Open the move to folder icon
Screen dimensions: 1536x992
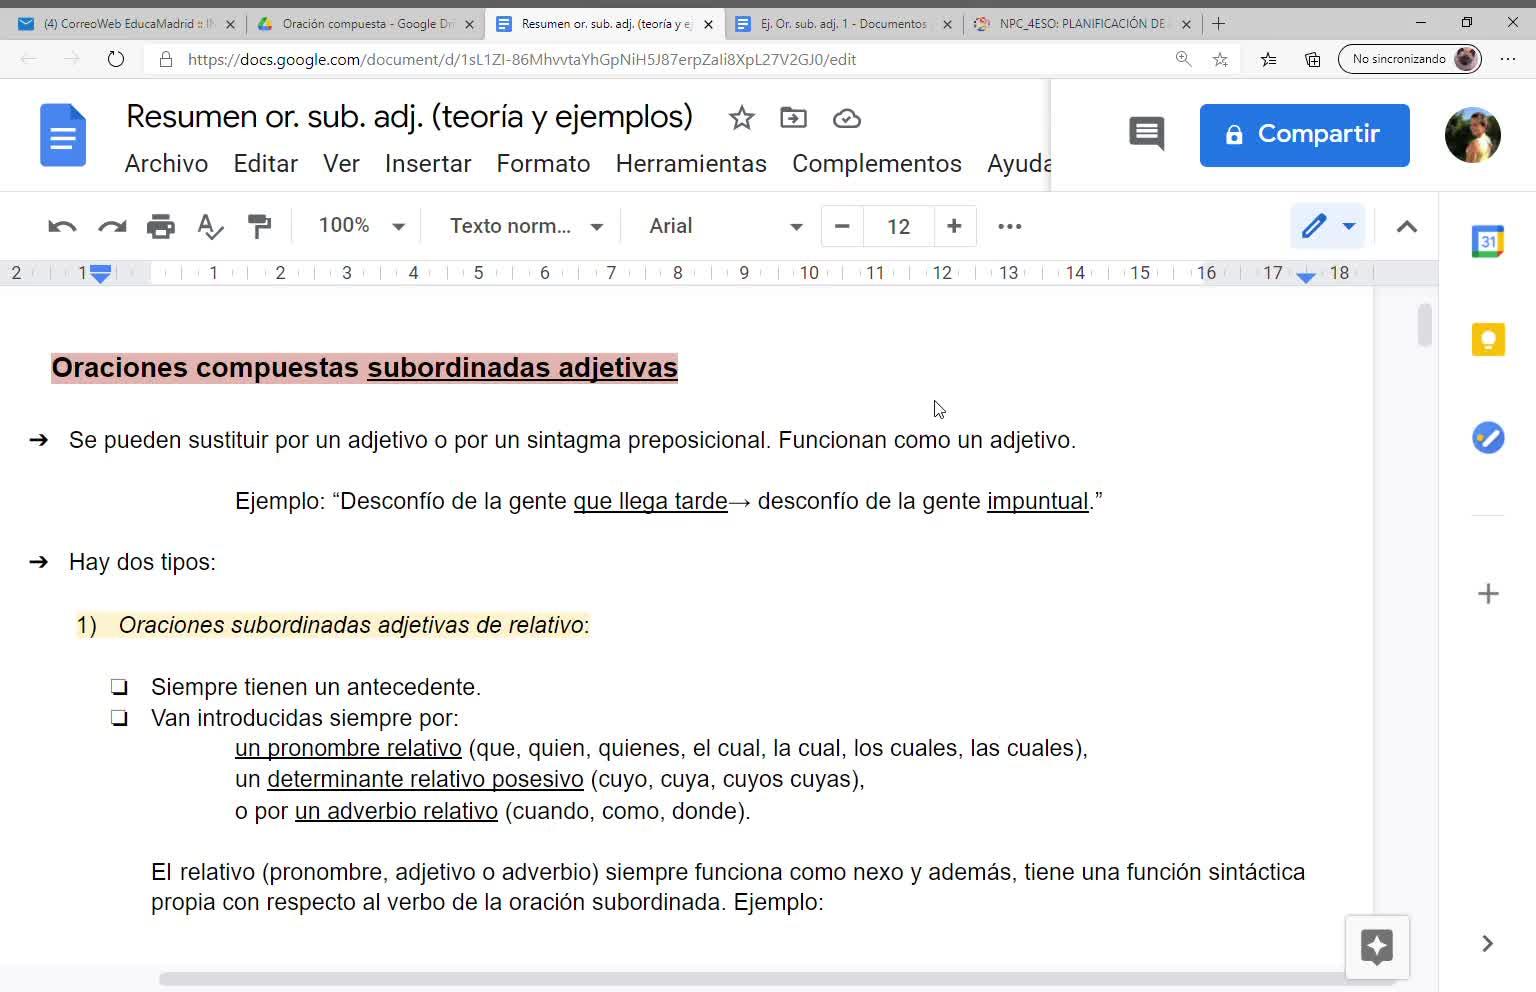click(x=793, y=118)
